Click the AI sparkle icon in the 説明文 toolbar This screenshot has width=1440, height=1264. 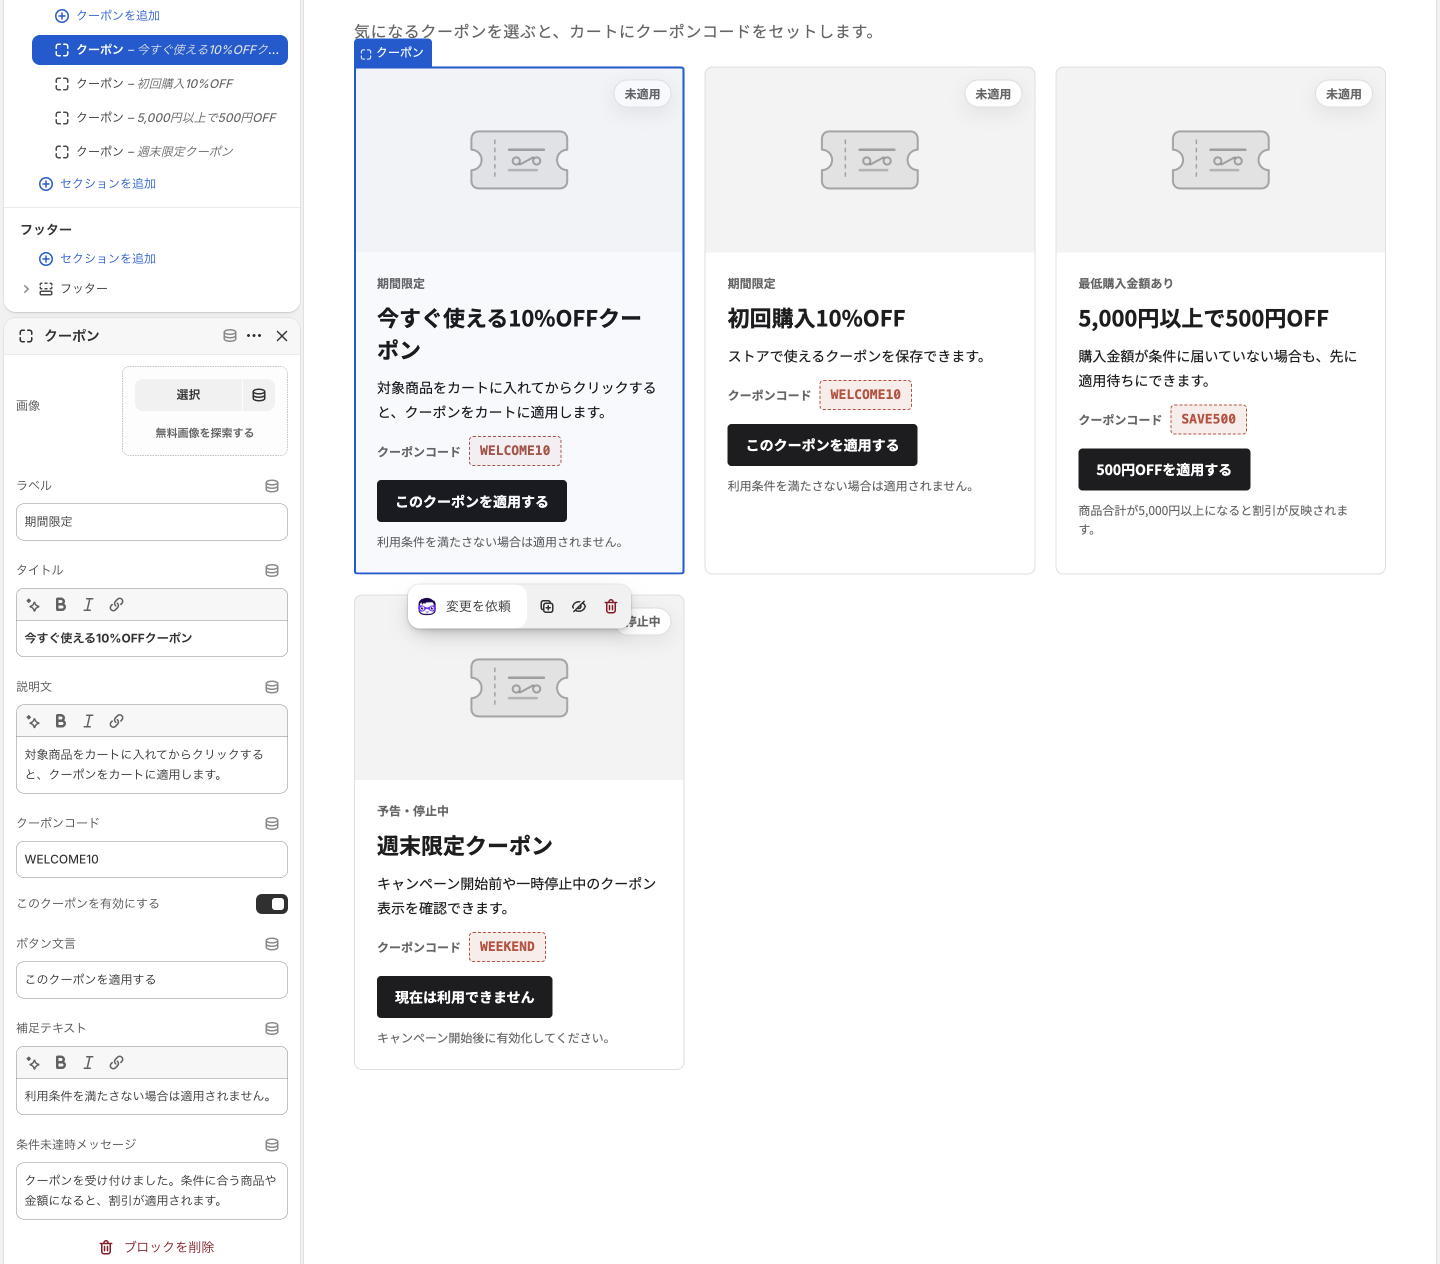coord(33,721)
